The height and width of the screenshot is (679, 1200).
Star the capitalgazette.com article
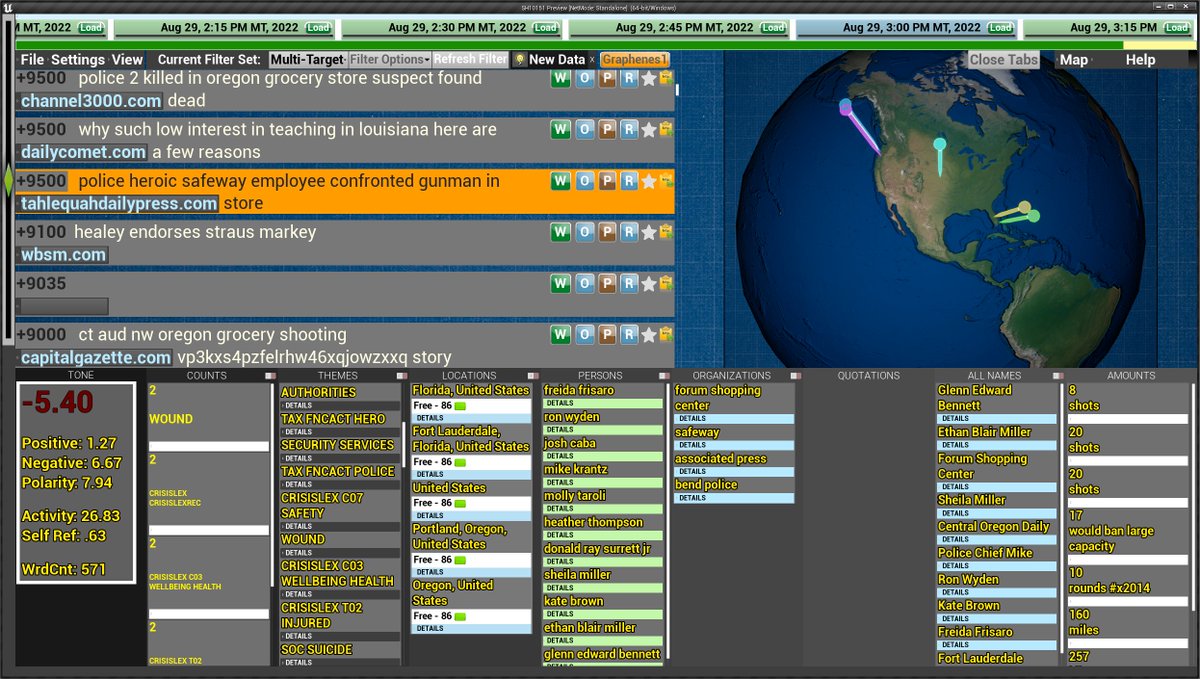tap(648, 334)
